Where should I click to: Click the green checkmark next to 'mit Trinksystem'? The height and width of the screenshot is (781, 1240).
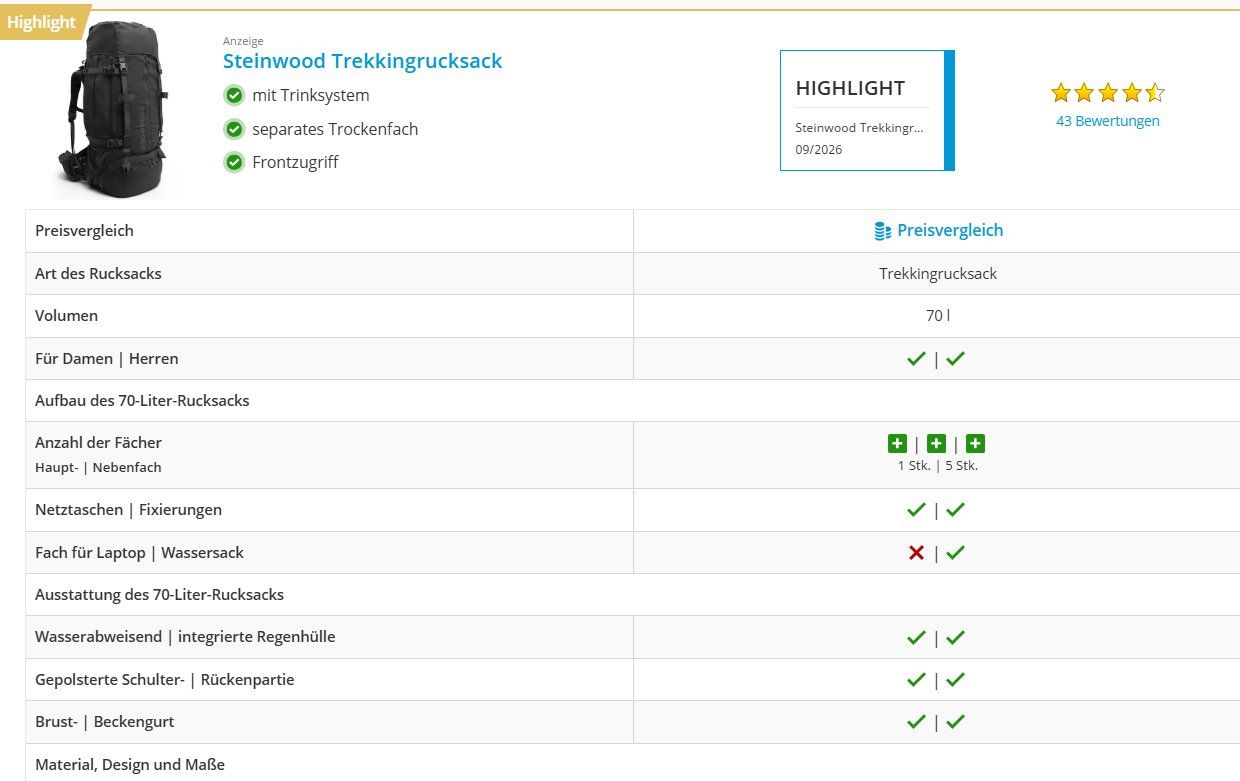point(234,95)
